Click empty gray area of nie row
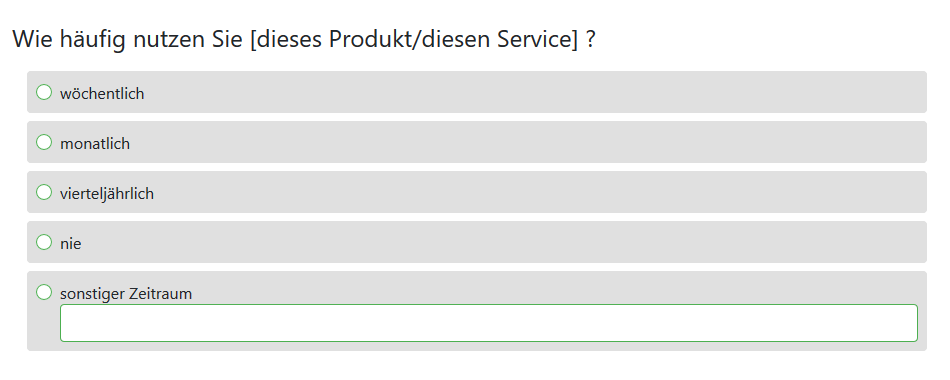 (x=503, y=242)
